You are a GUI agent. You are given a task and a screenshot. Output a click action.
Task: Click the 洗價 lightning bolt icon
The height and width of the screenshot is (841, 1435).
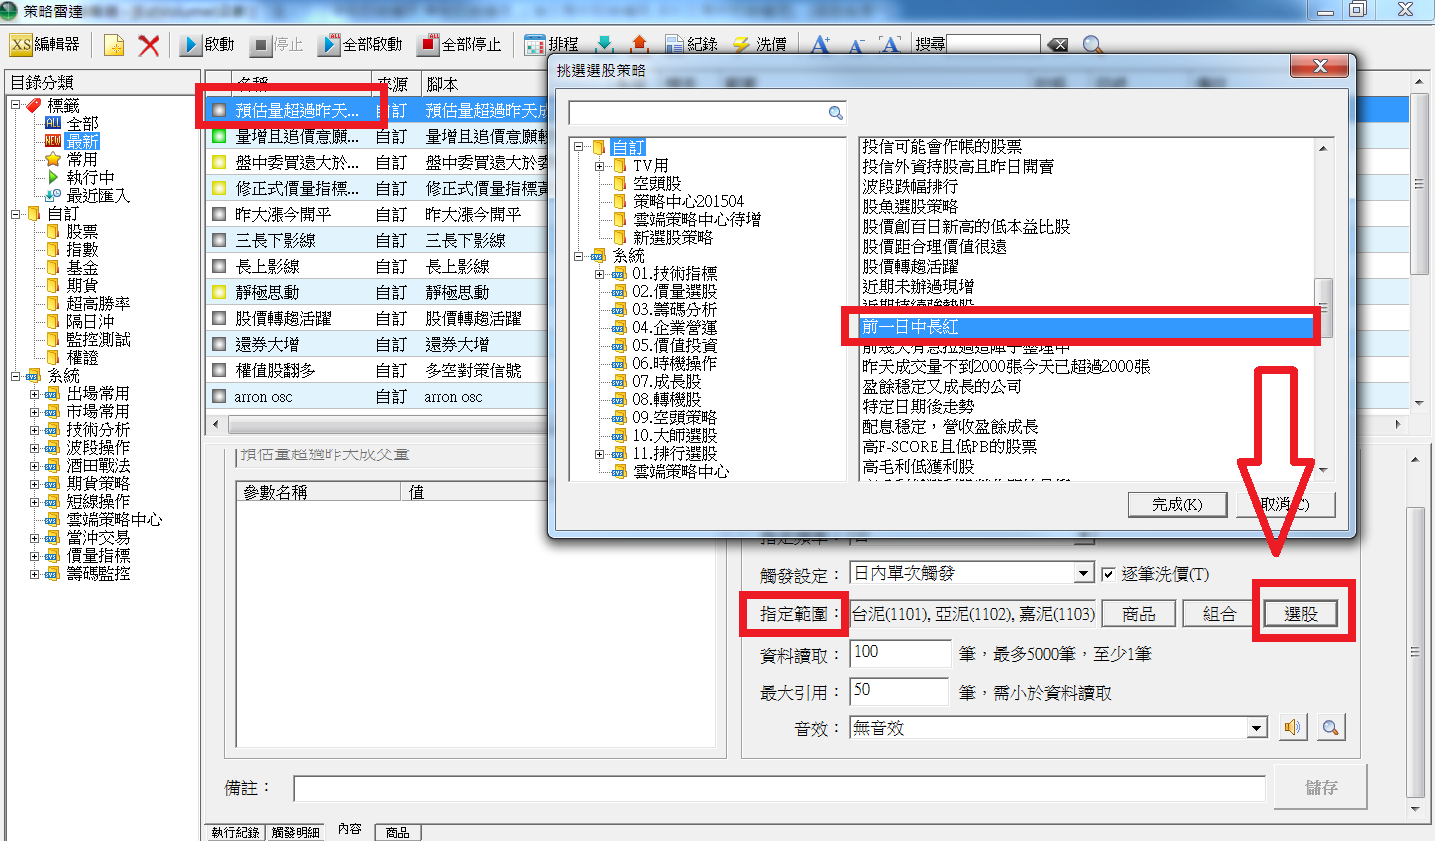coord(741,45)
